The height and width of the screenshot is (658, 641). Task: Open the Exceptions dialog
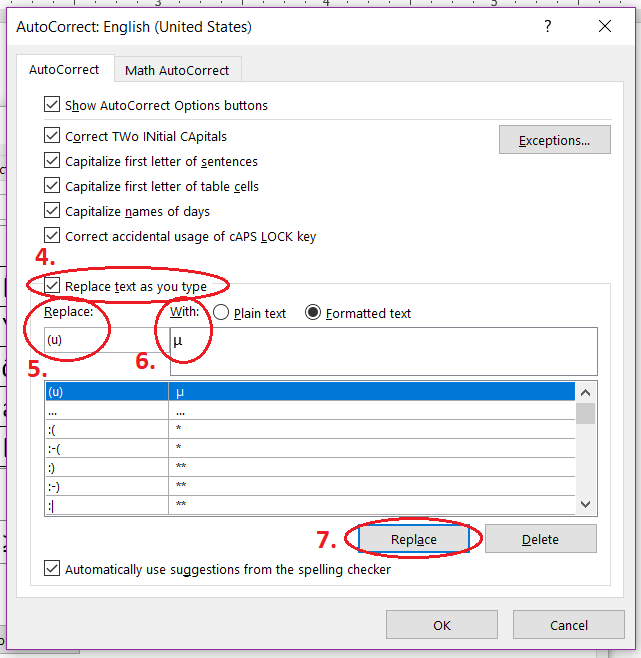point(554,140)
